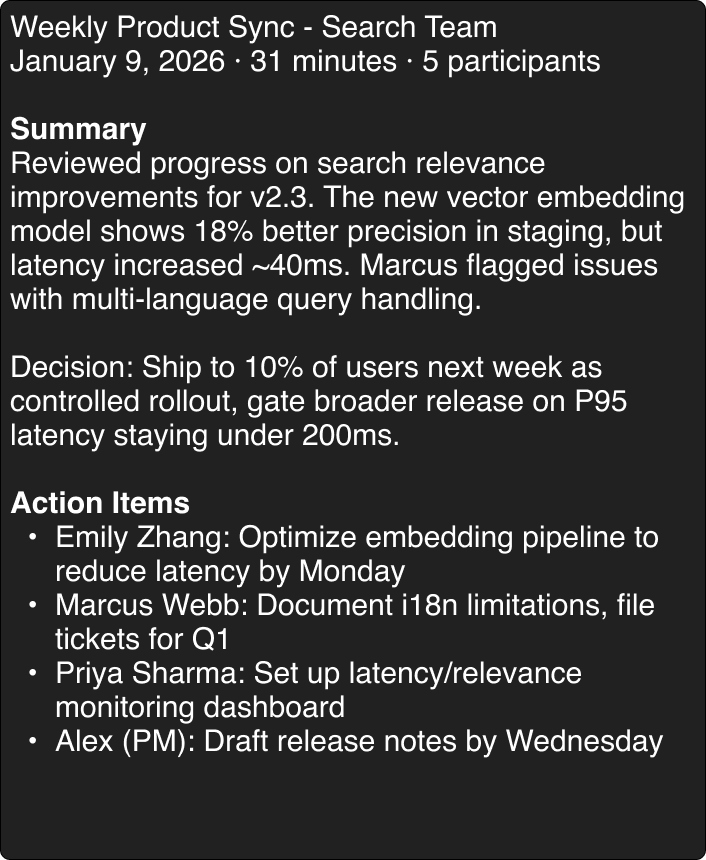Click the Alex (PM) release notes item
Screen dimensions: 706x860
click(359, 741)
